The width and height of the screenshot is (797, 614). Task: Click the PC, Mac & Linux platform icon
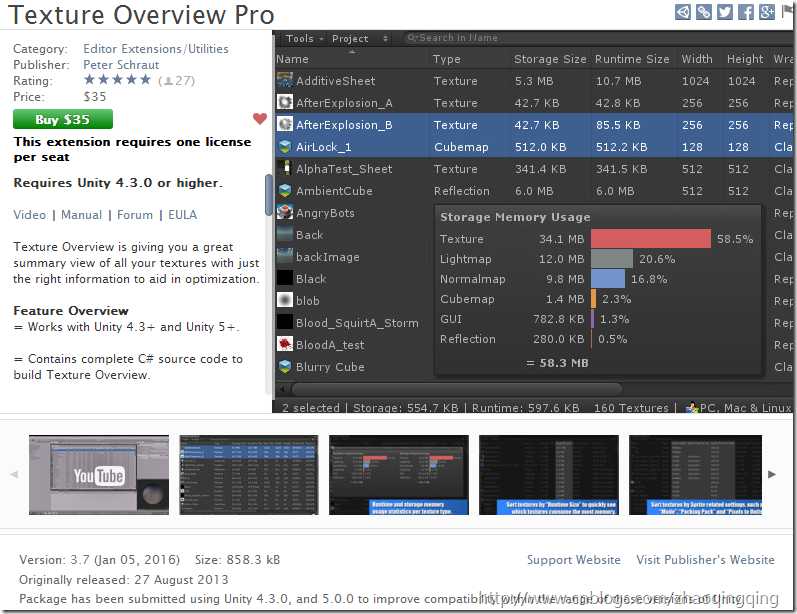692,408
